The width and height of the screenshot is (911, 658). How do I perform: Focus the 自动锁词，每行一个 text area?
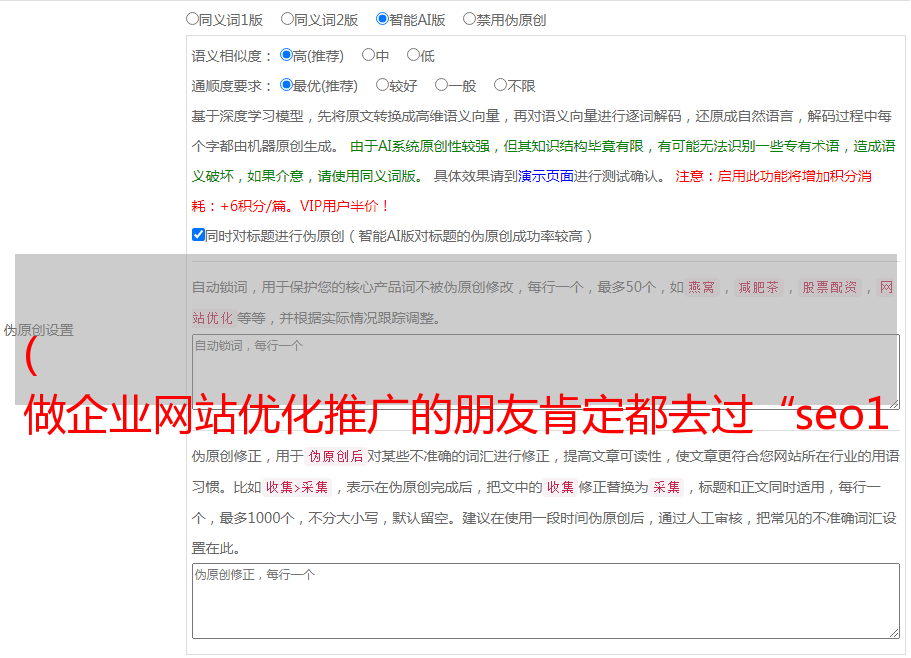(546, 372)
